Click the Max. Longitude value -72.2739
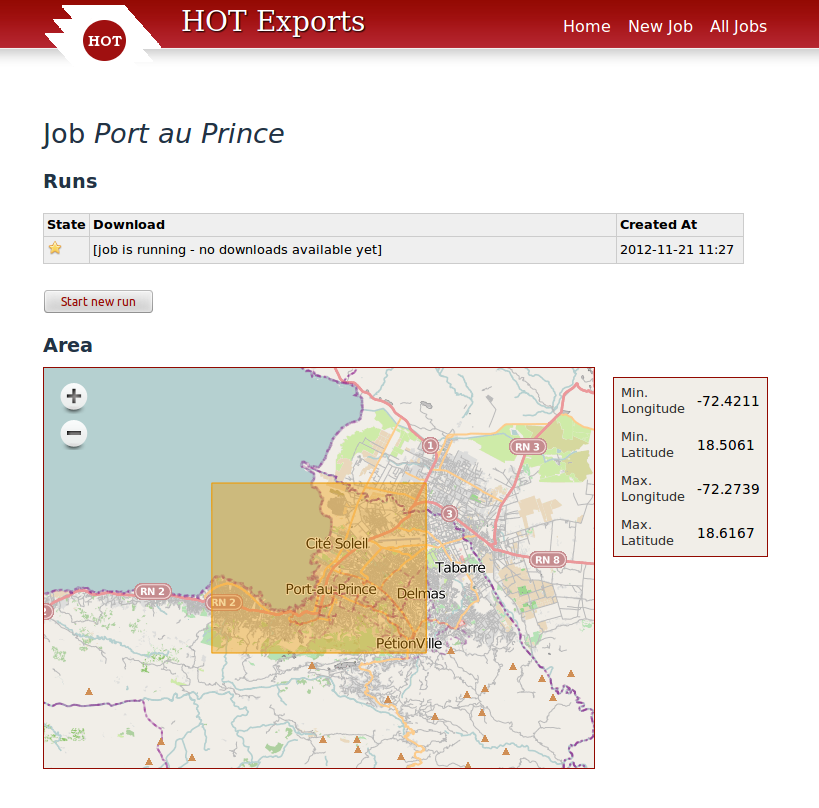The height and width of the screenshot is (808, 819). [x=728, y=489]
